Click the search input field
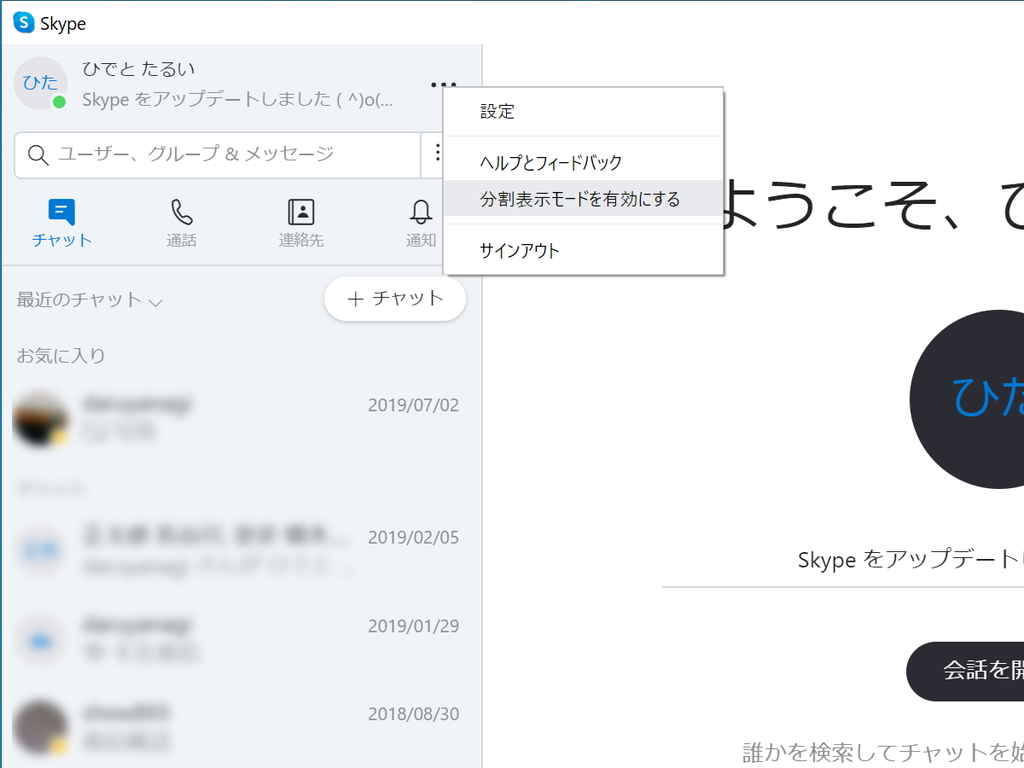Viewport: 1024px width, 768px height. 200,153
